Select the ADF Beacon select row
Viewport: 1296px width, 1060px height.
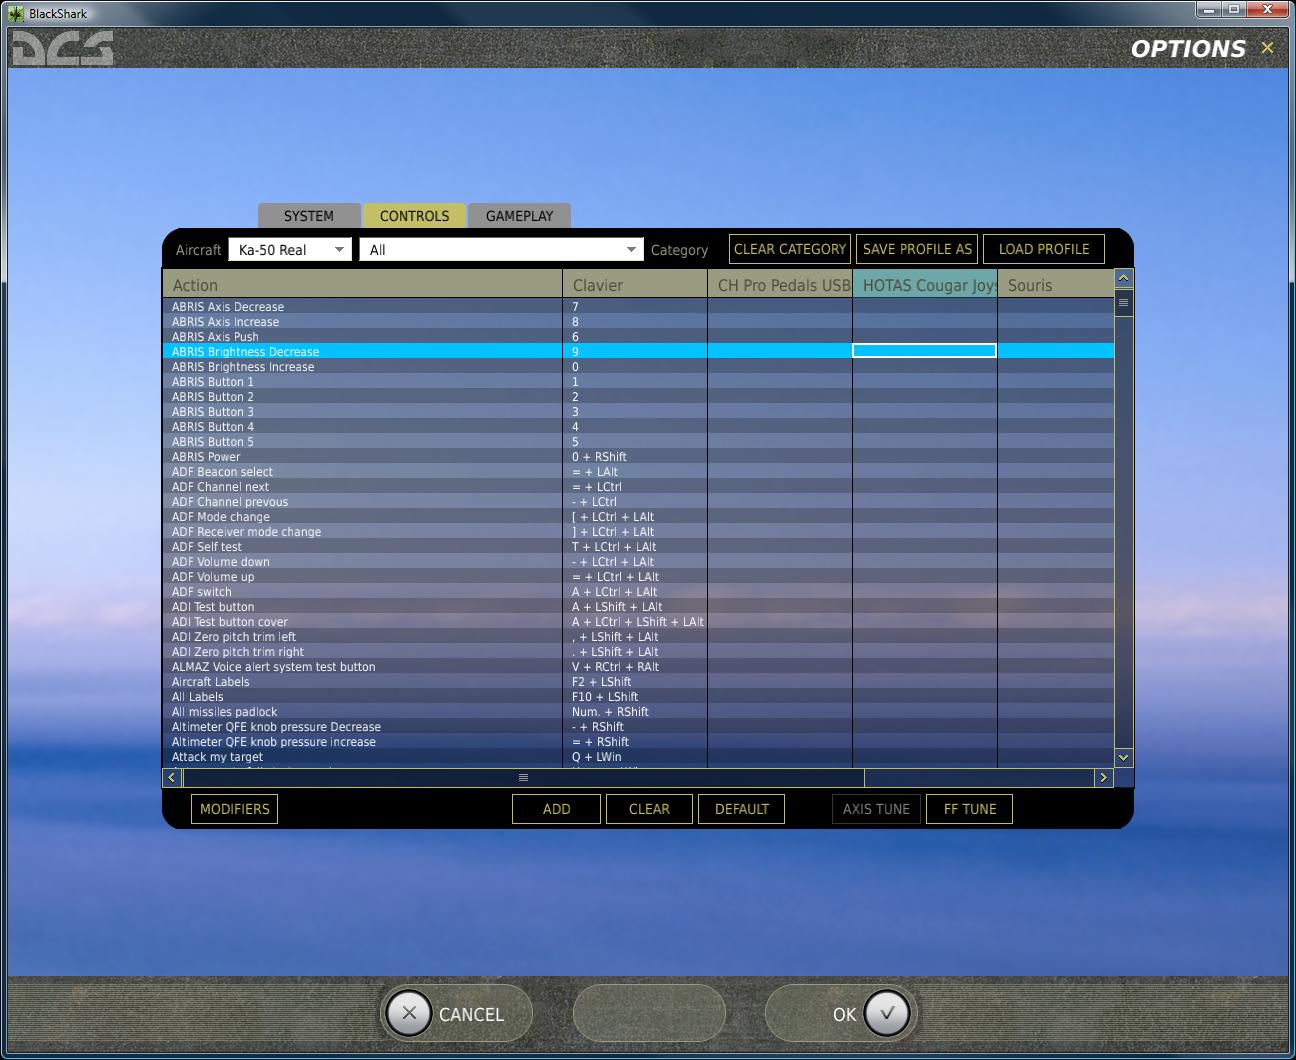point(638,472)
